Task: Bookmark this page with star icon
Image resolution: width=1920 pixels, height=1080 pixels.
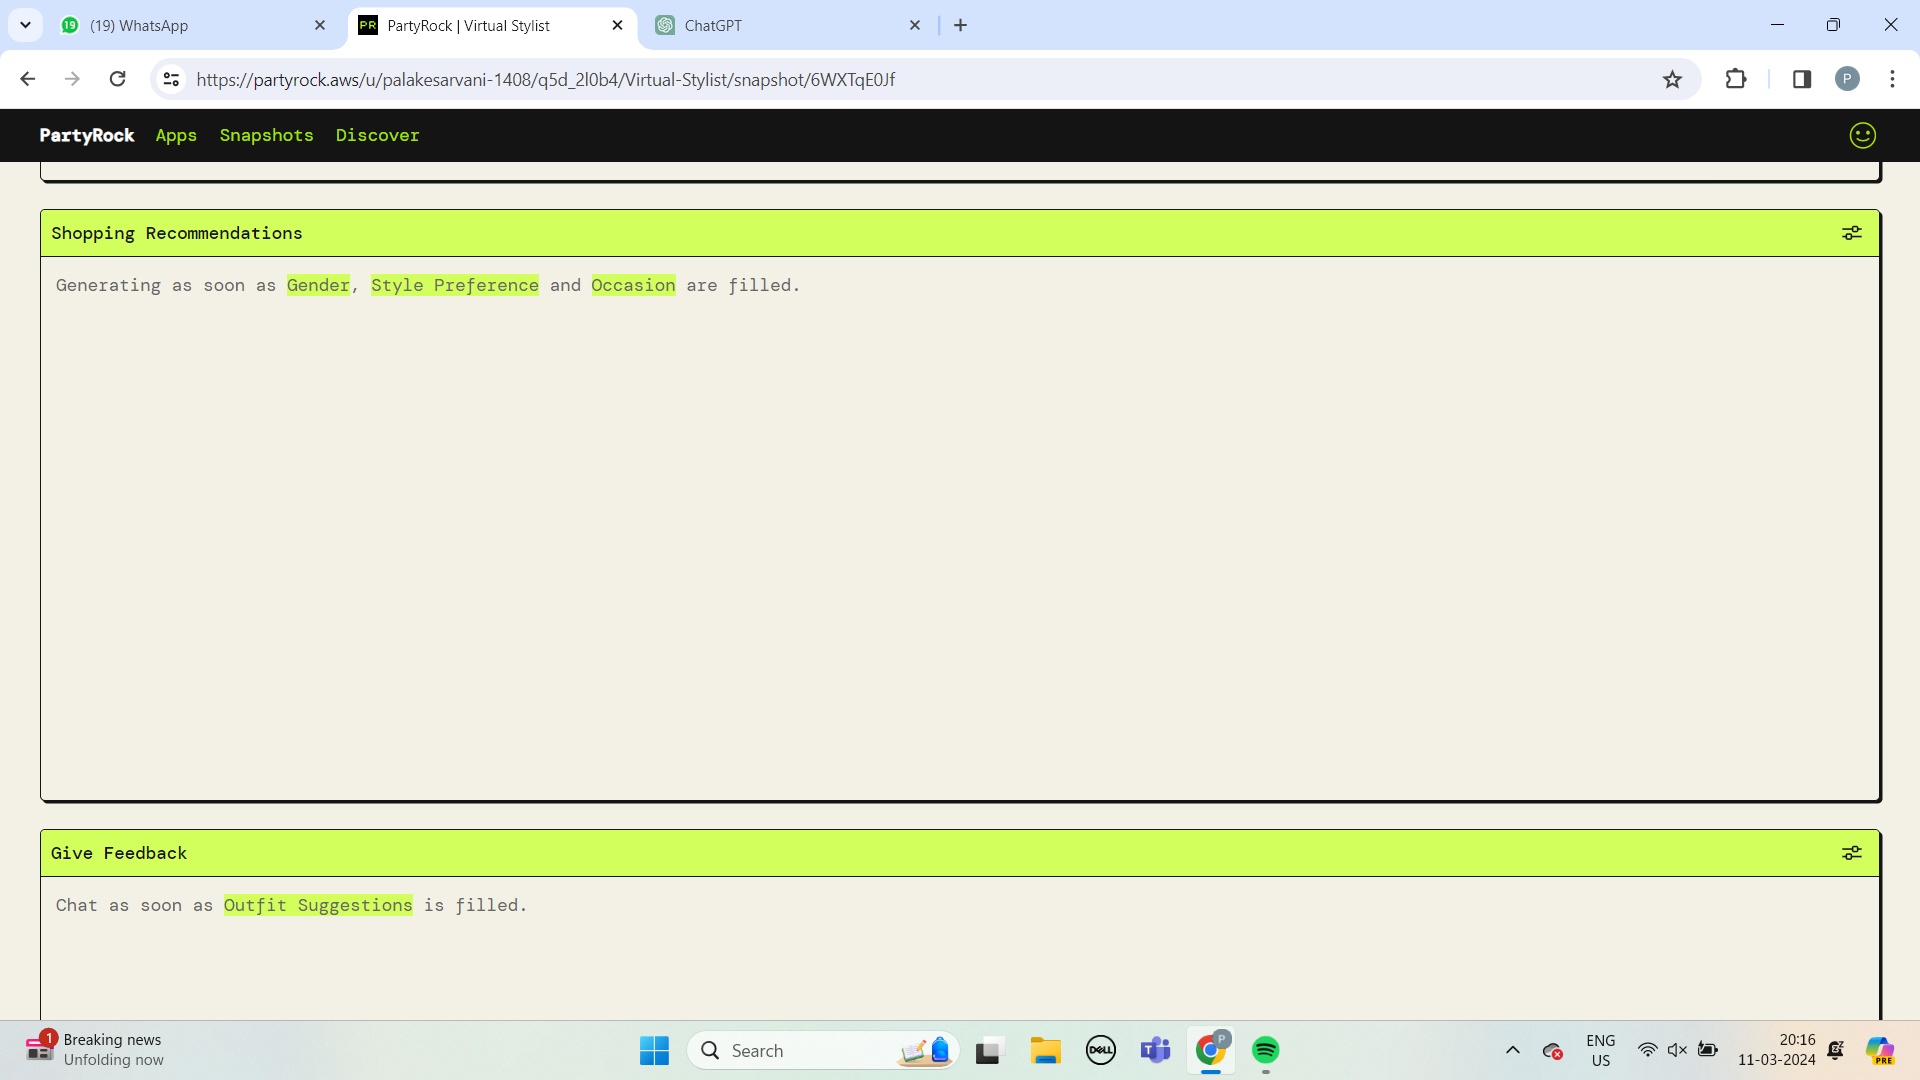Action: 1672,80
